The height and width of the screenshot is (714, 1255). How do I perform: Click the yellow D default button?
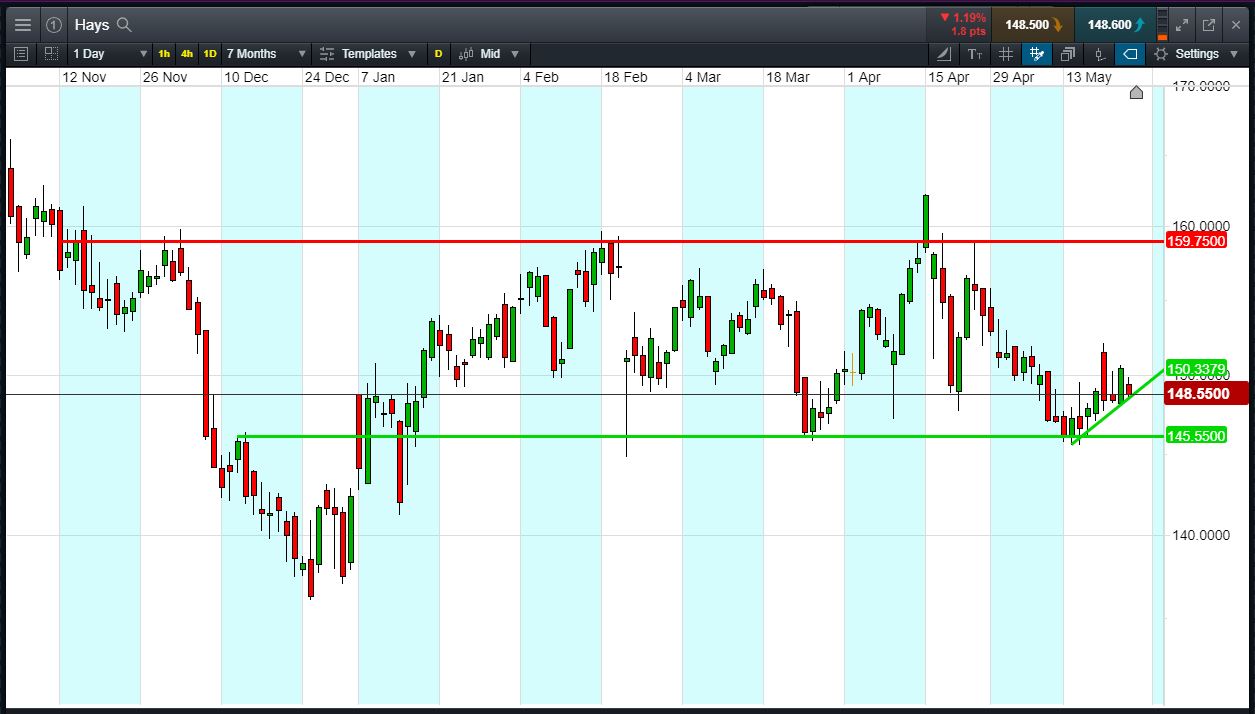tap(438, 54)
